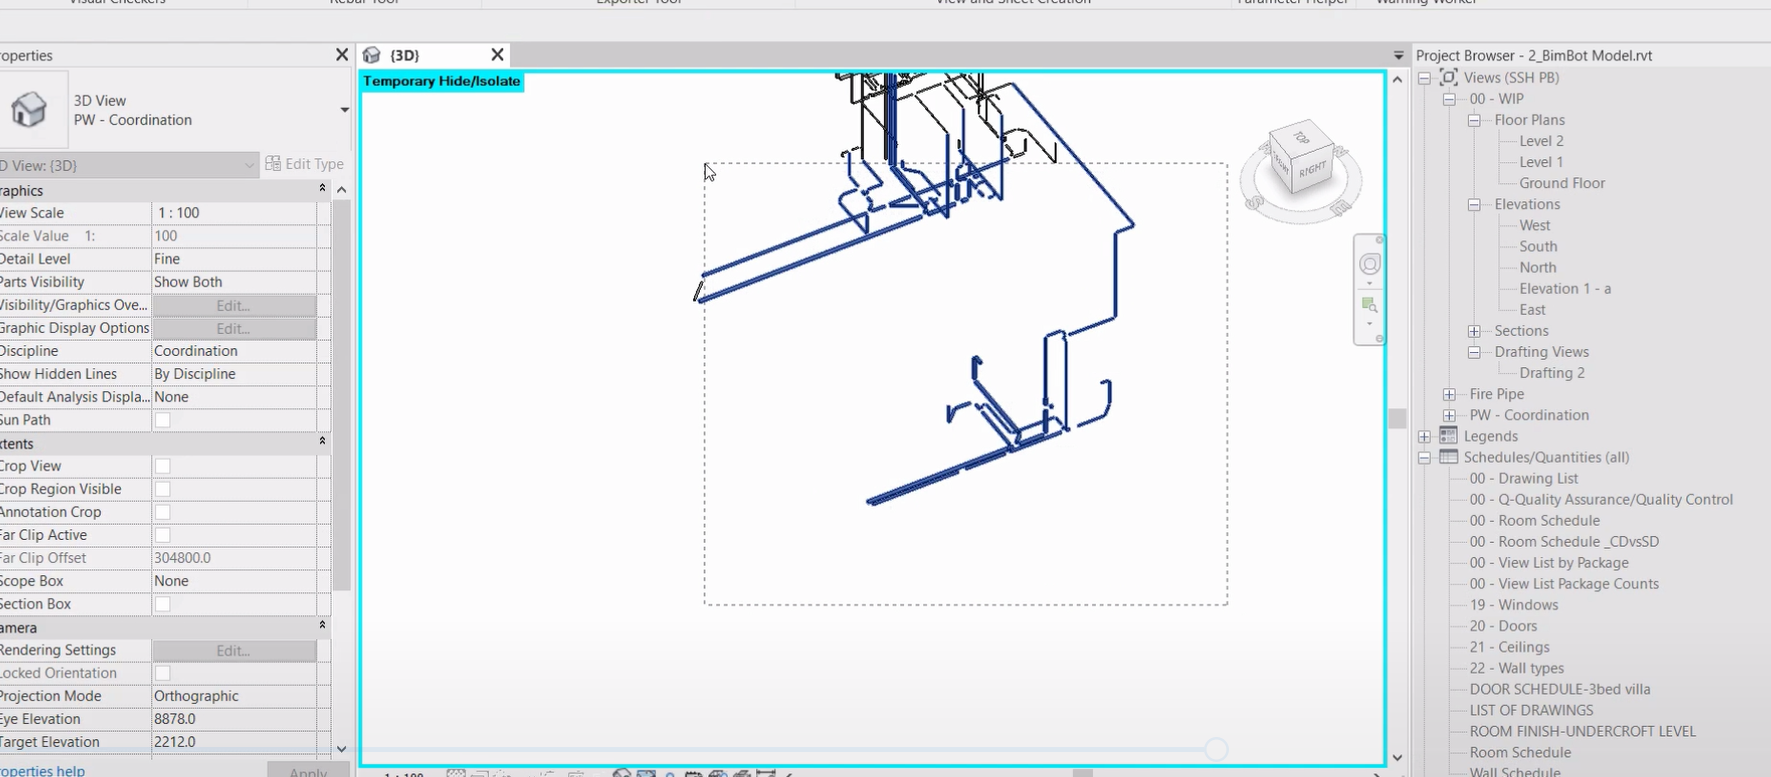Collapse the Drafting Views node
1771x777 pixels.
tap(1474, 352)
